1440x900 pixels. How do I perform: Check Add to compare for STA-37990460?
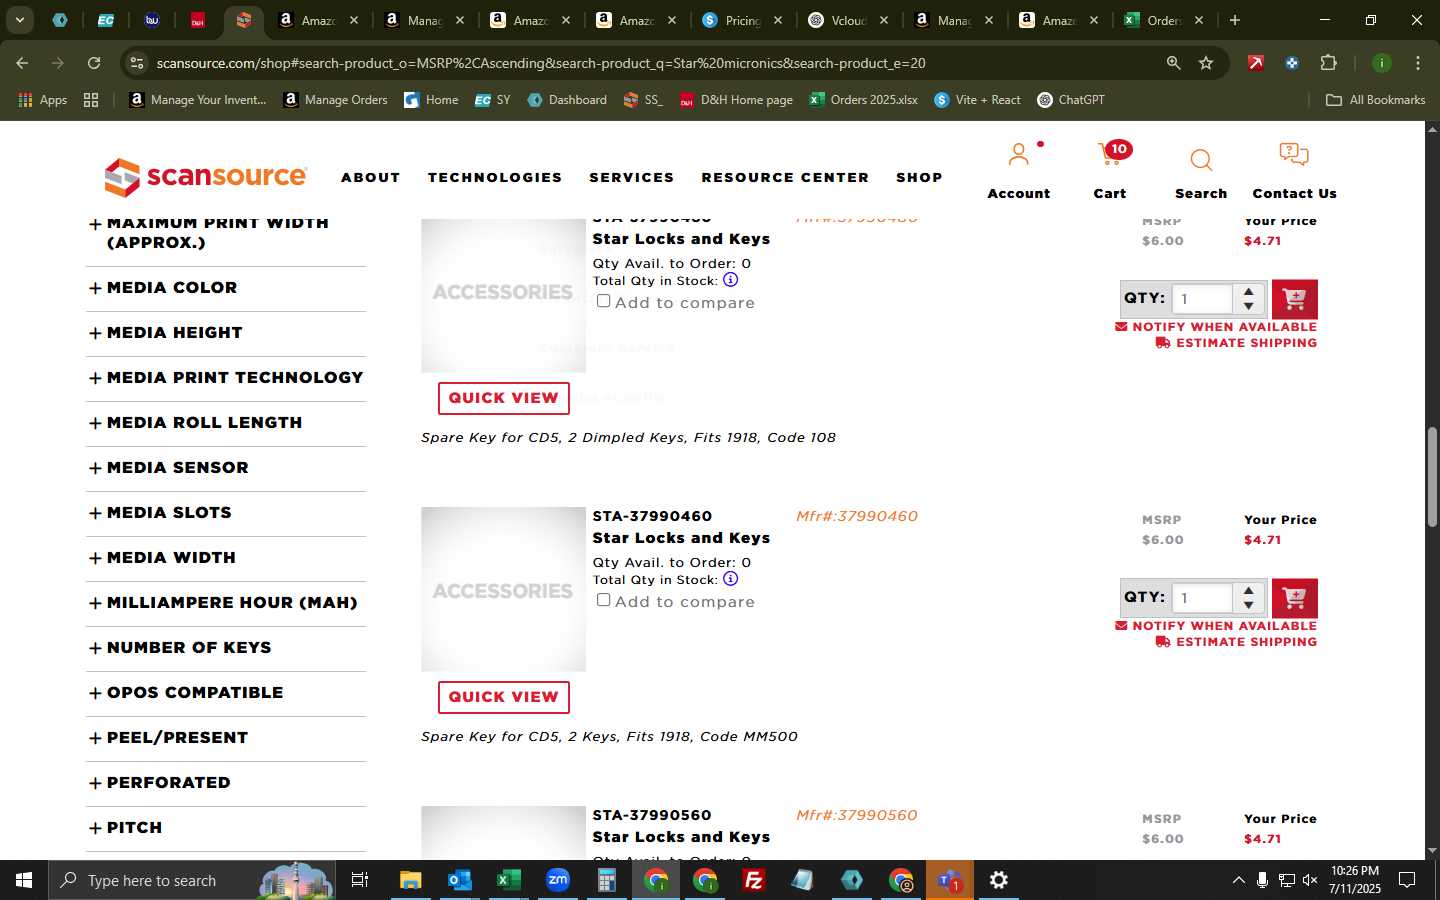[603, 600]
